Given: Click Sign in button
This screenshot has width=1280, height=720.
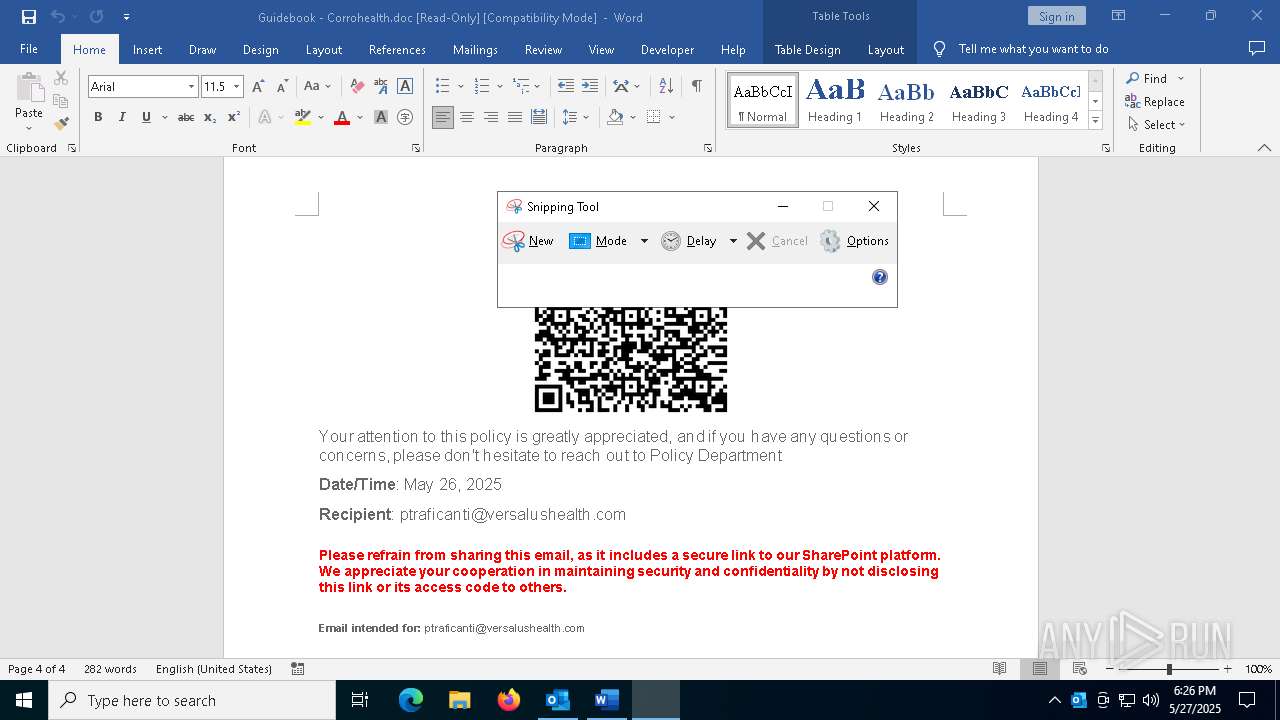Looking at the screenshot, I should 1056,16.
